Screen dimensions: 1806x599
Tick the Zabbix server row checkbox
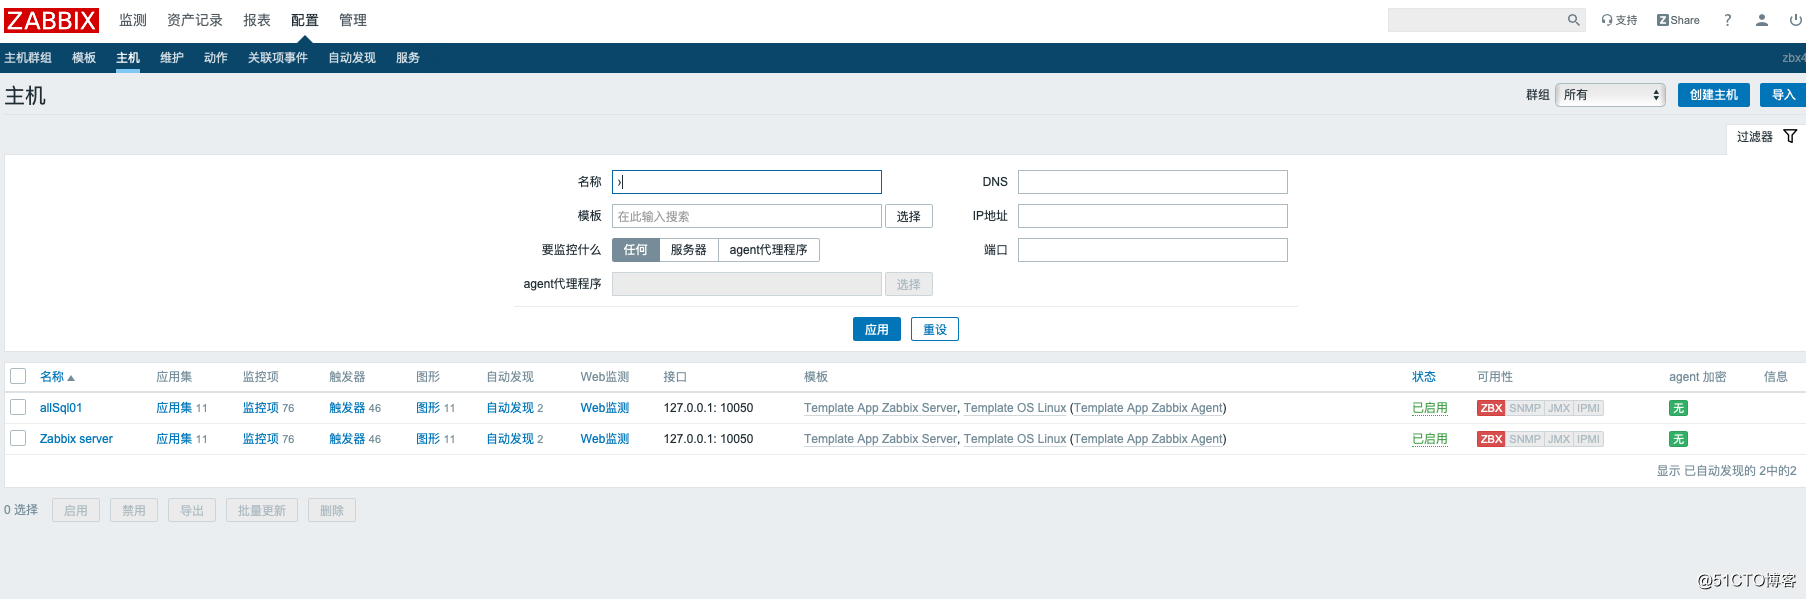coord(18,438)
